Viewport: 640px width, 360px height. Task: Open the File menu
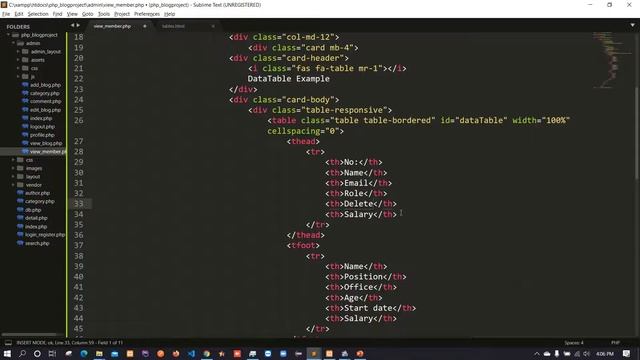(6, 14)
